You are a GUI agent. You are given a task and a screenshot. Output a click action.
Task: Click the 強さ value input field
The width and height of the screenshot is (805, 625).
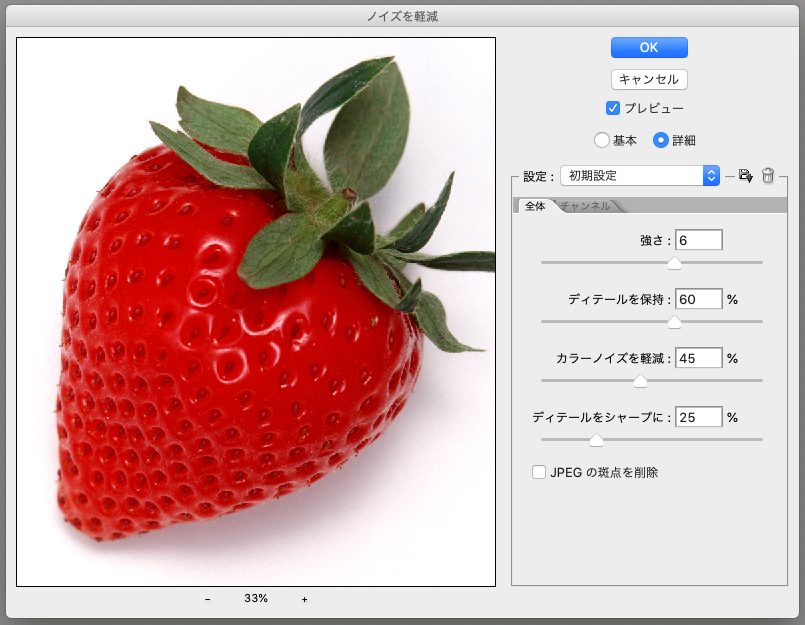698,240
